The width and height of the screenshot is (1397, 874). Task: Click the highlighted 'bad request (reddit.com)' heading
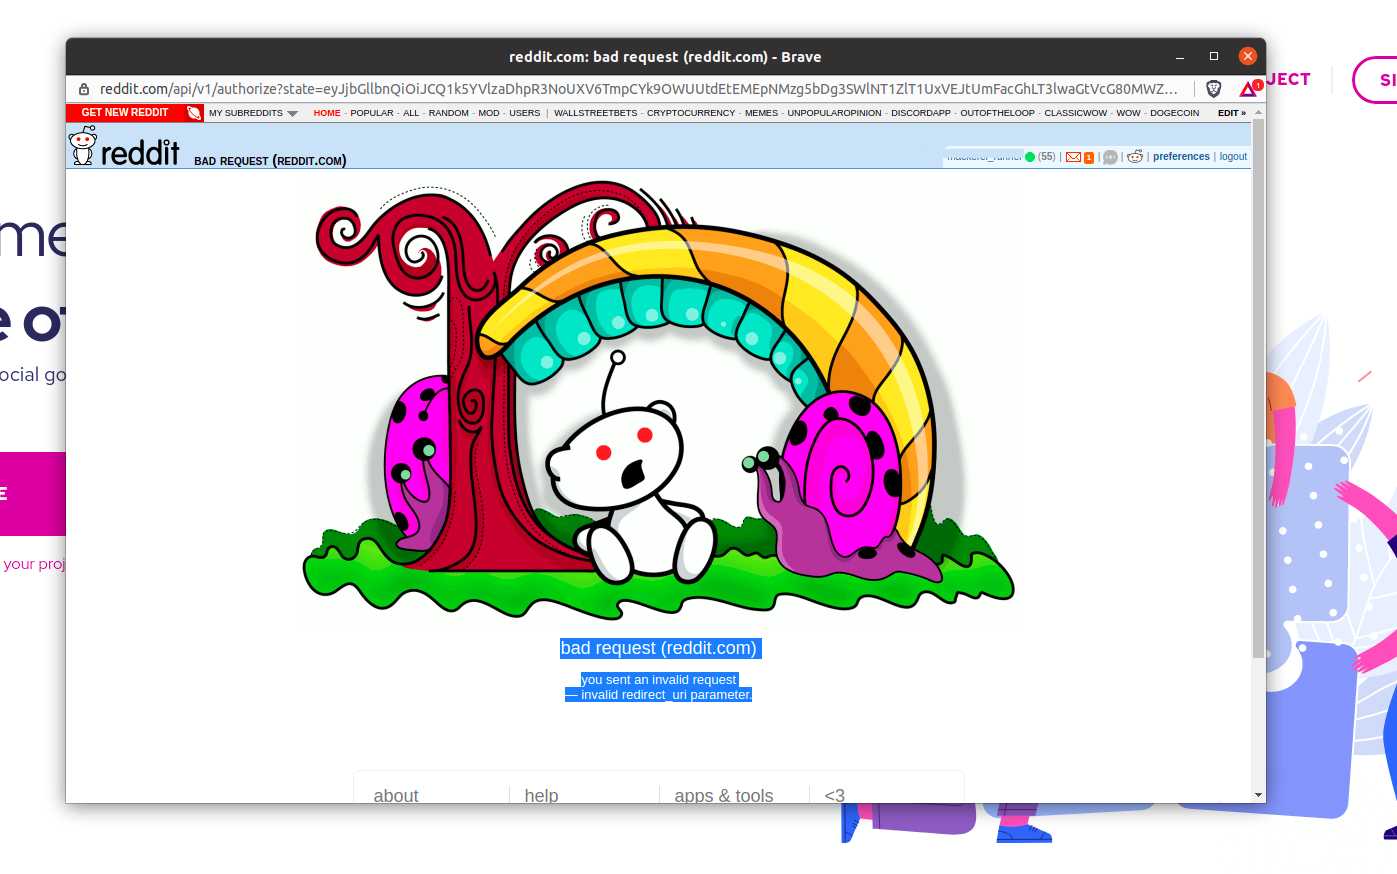click(x=659, y=648)
